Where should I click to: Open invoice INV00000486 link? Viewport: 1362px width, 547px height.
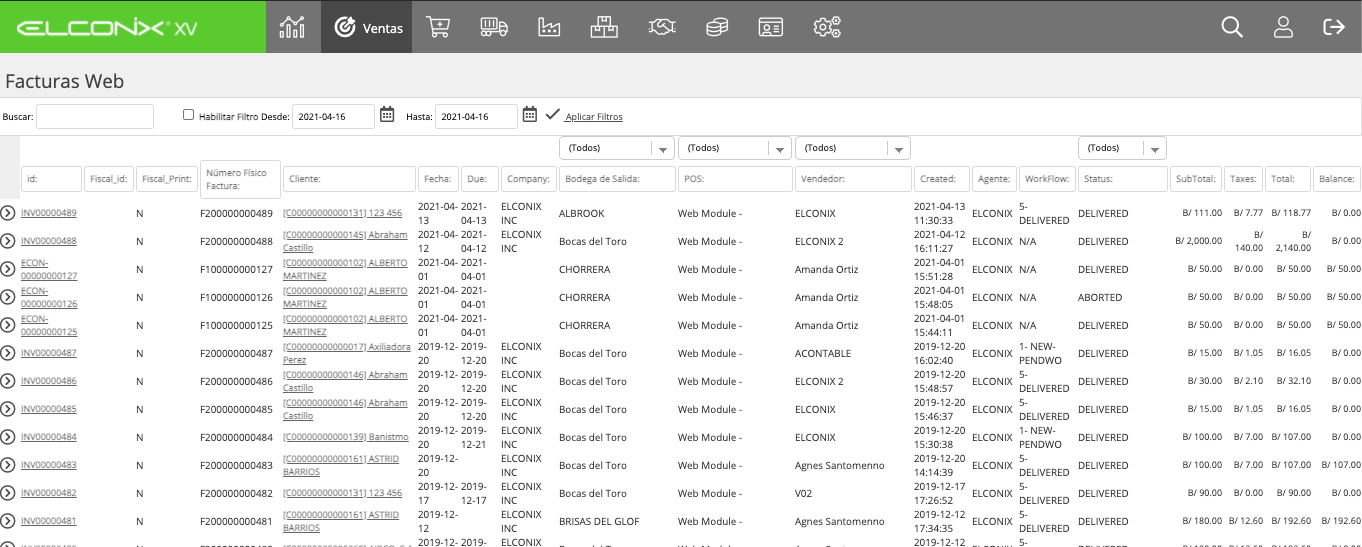coord(49,381)
